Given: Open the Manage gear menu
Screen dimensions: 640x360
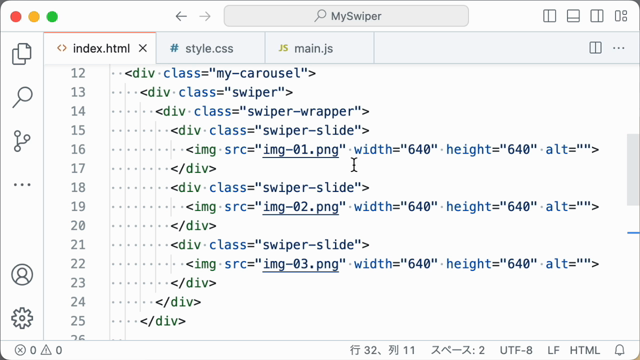Looking at the screenshot, I should 22,318.
